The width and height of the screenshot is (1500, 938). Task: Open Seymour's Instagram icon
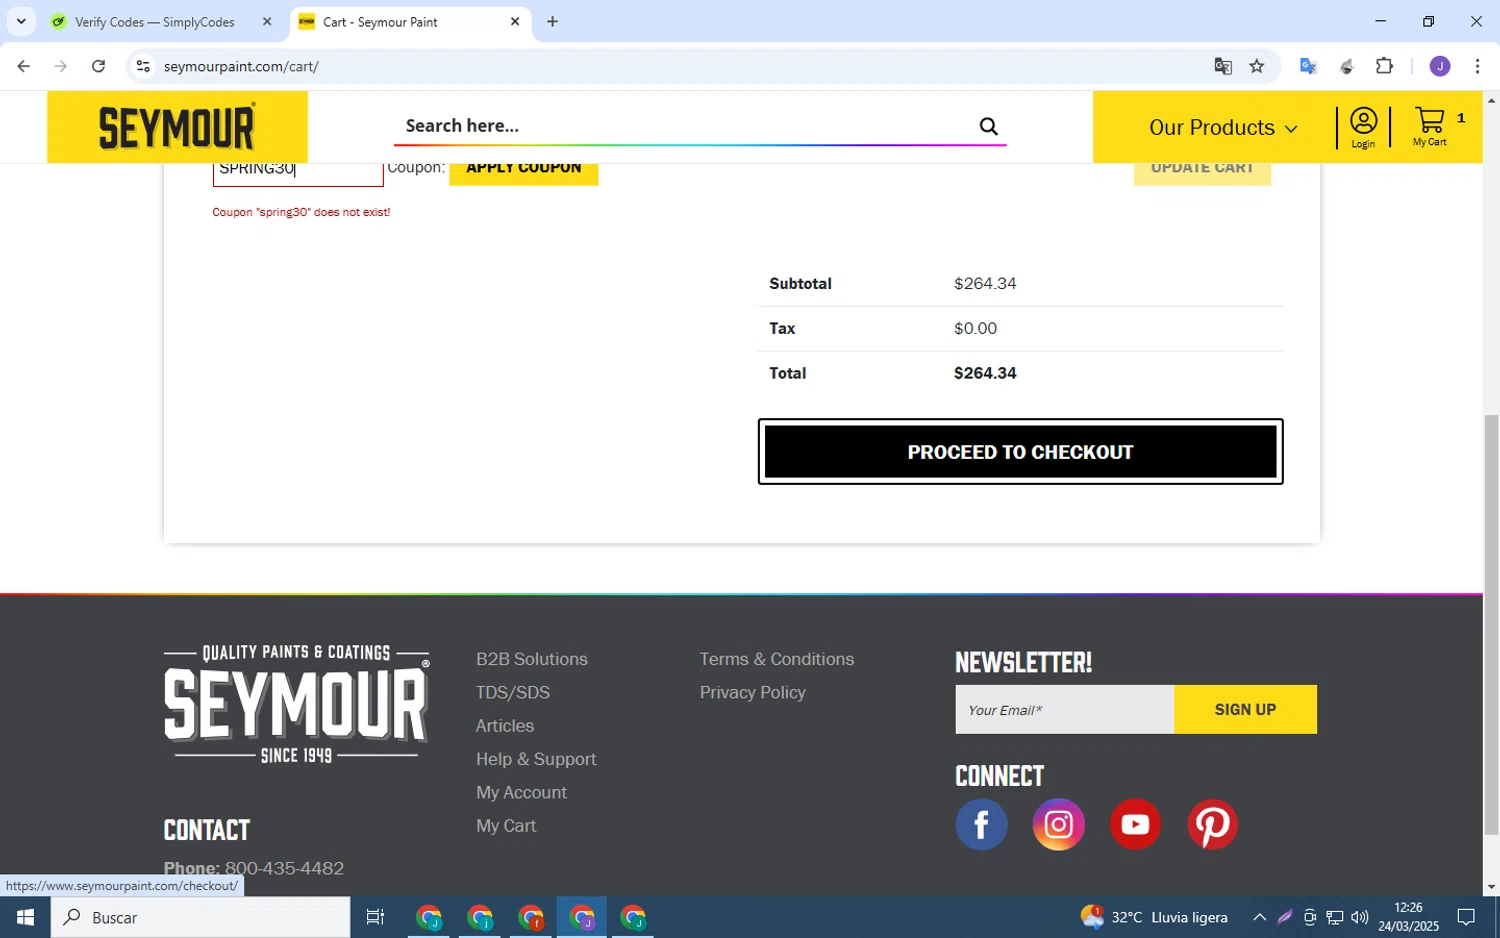pyautogui.click(x=1058, y=825)
